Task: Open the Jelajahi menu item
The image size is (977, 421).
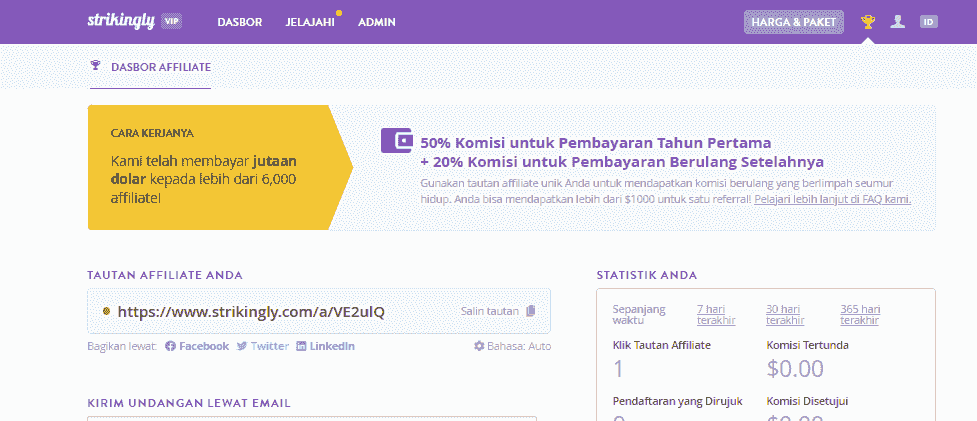Action: (x=310, y=22)
